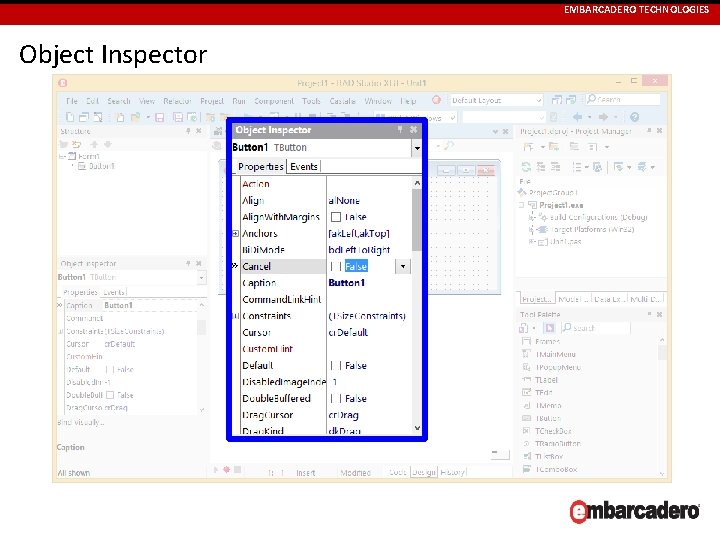Click the scroll-down arrow in enlarged Object Inspector

[416, 428]
